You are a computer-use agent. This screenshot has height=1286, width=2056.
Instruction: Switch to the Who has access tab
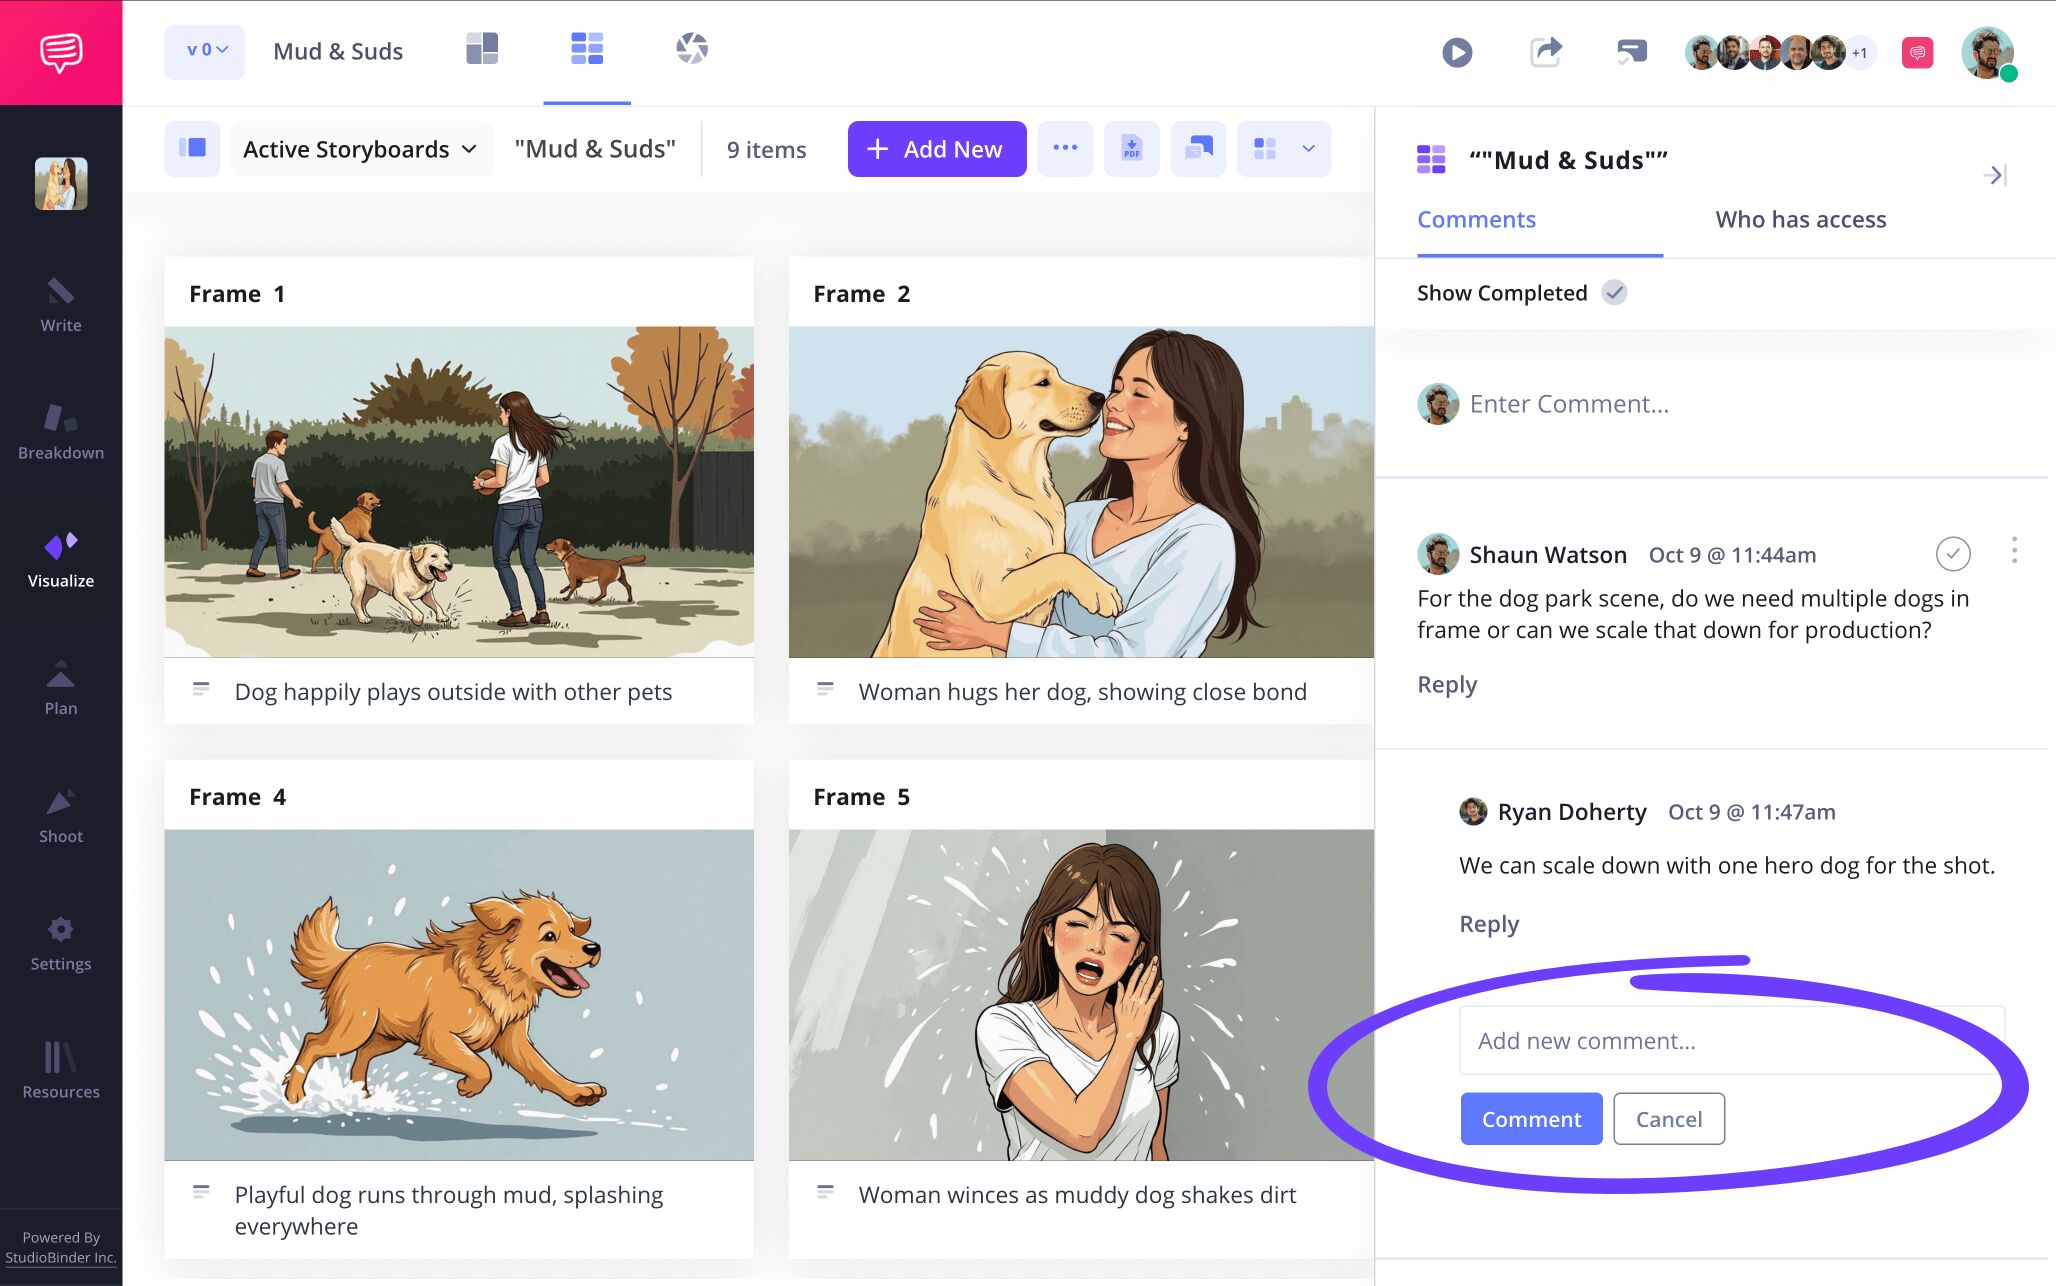point(1799,219)
